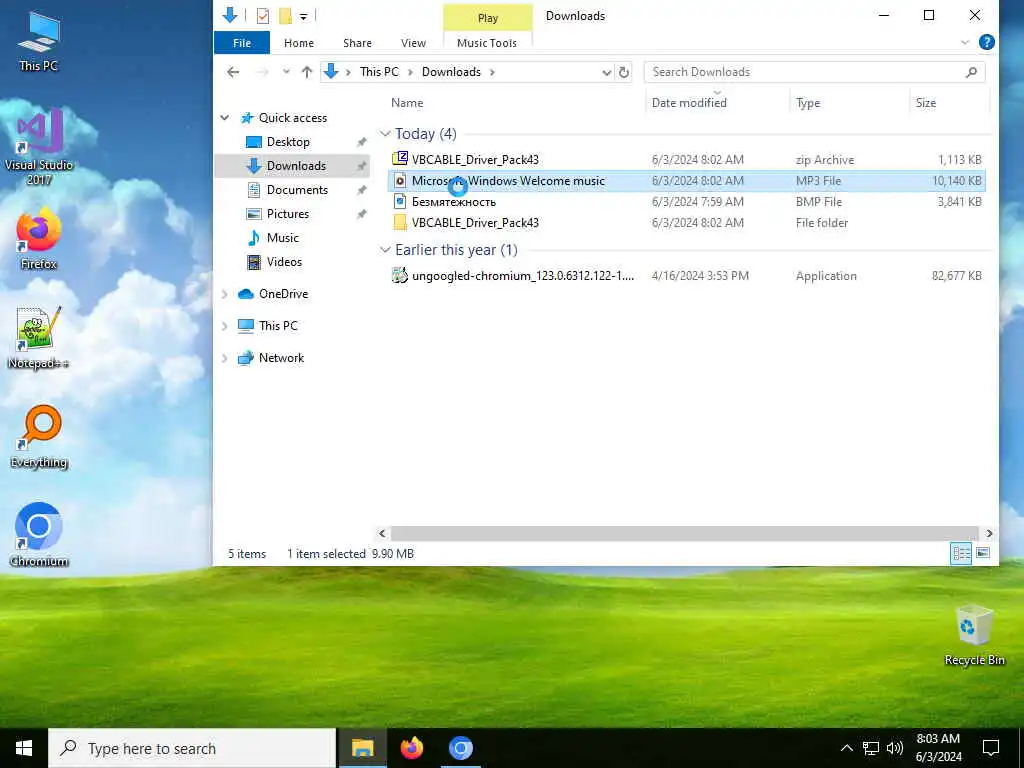Click the Play contextual tab
The image size is (1024, 768).
(x=488, y=18)
